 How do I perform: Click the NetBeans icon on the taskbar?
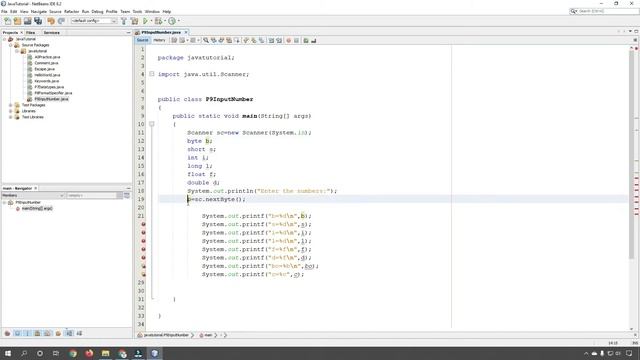tap(154, 353)
